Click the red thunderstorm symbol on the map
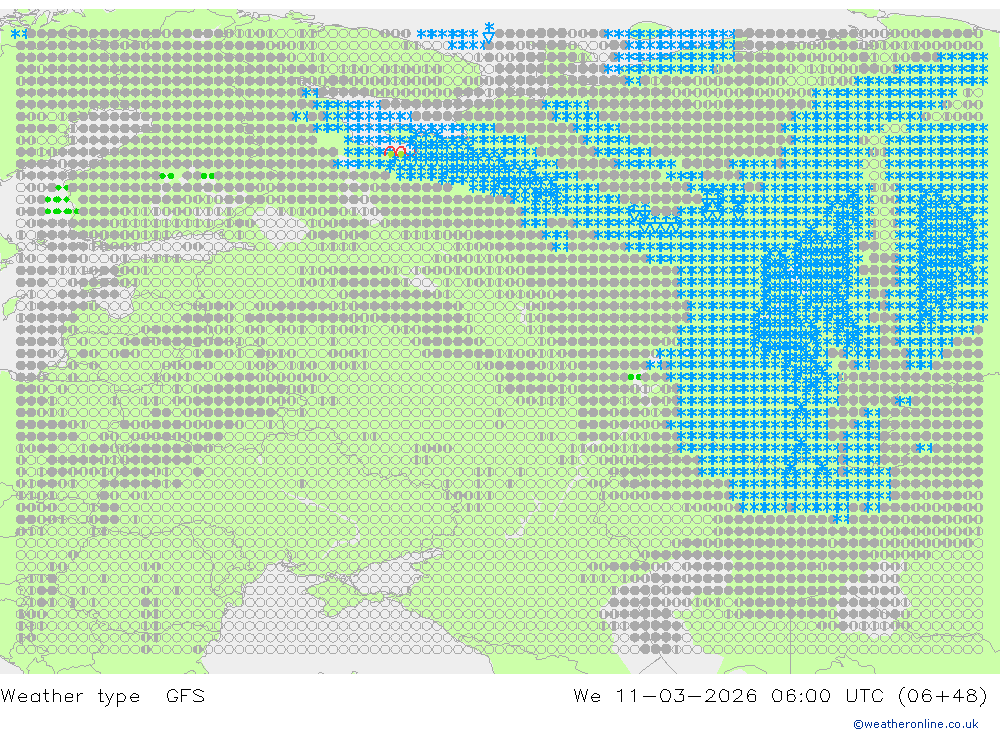 [395, 152]
